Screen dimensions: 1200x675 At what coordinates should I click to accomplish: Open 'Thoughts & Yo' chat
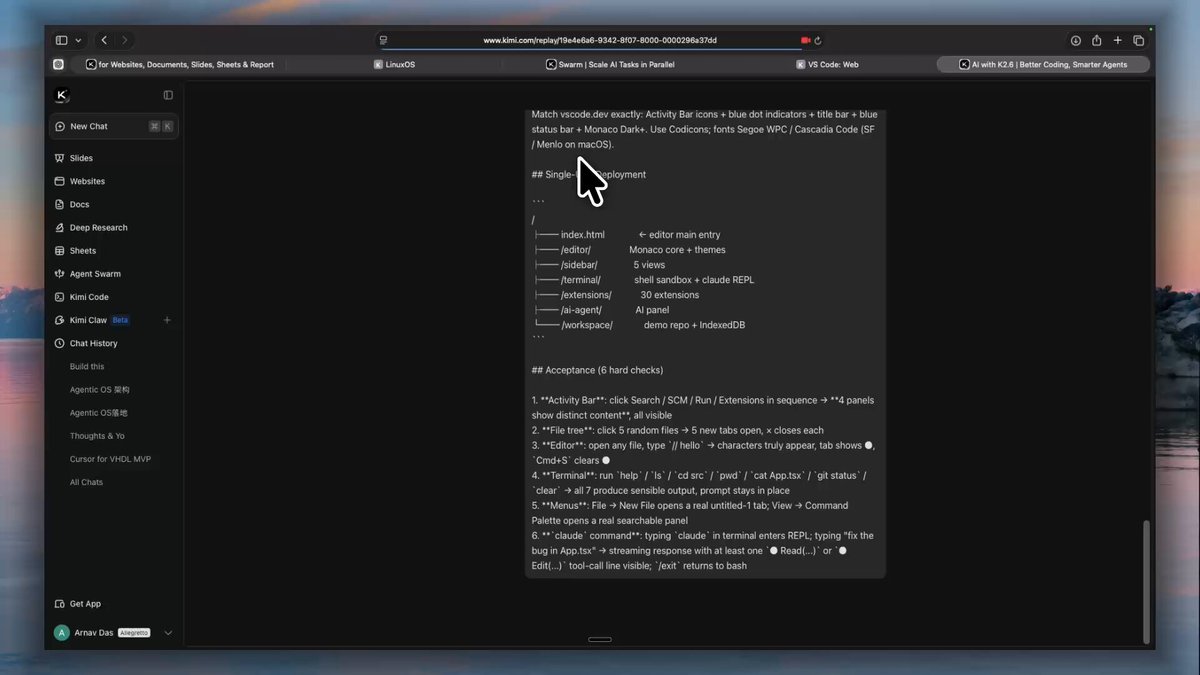pos(97,436)
